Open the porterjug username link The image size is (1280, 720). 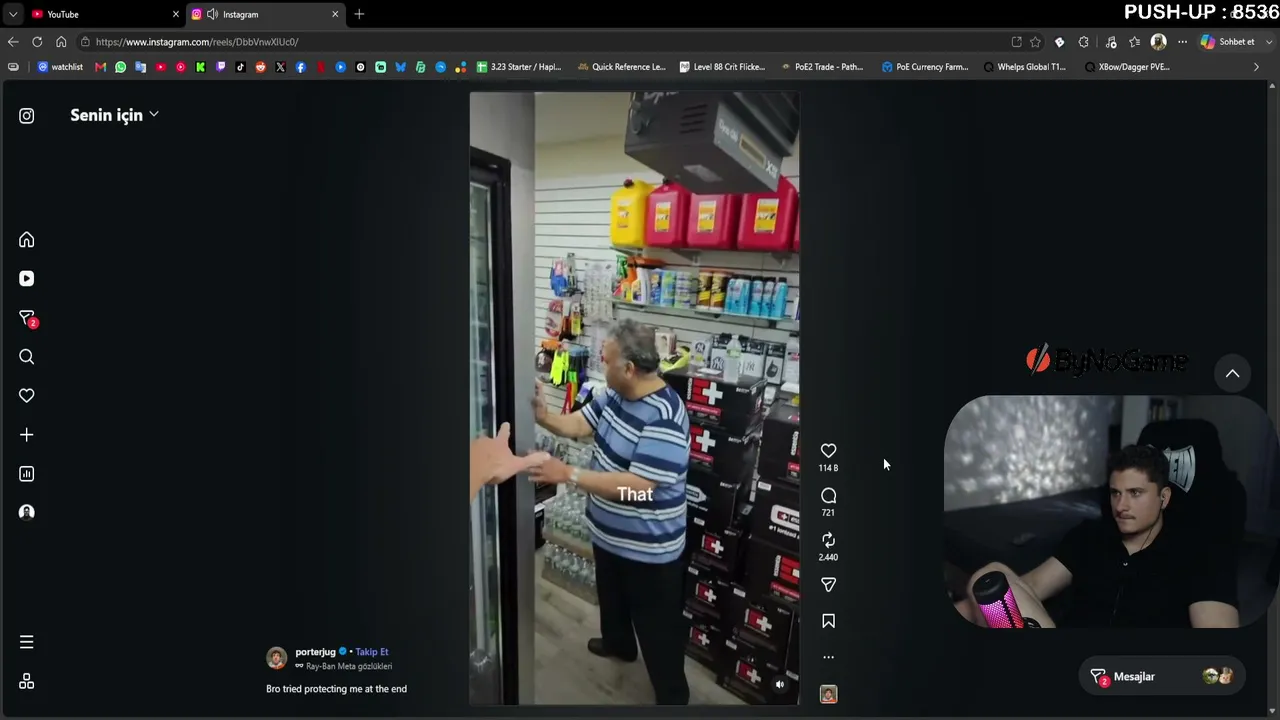coord(315,652)
